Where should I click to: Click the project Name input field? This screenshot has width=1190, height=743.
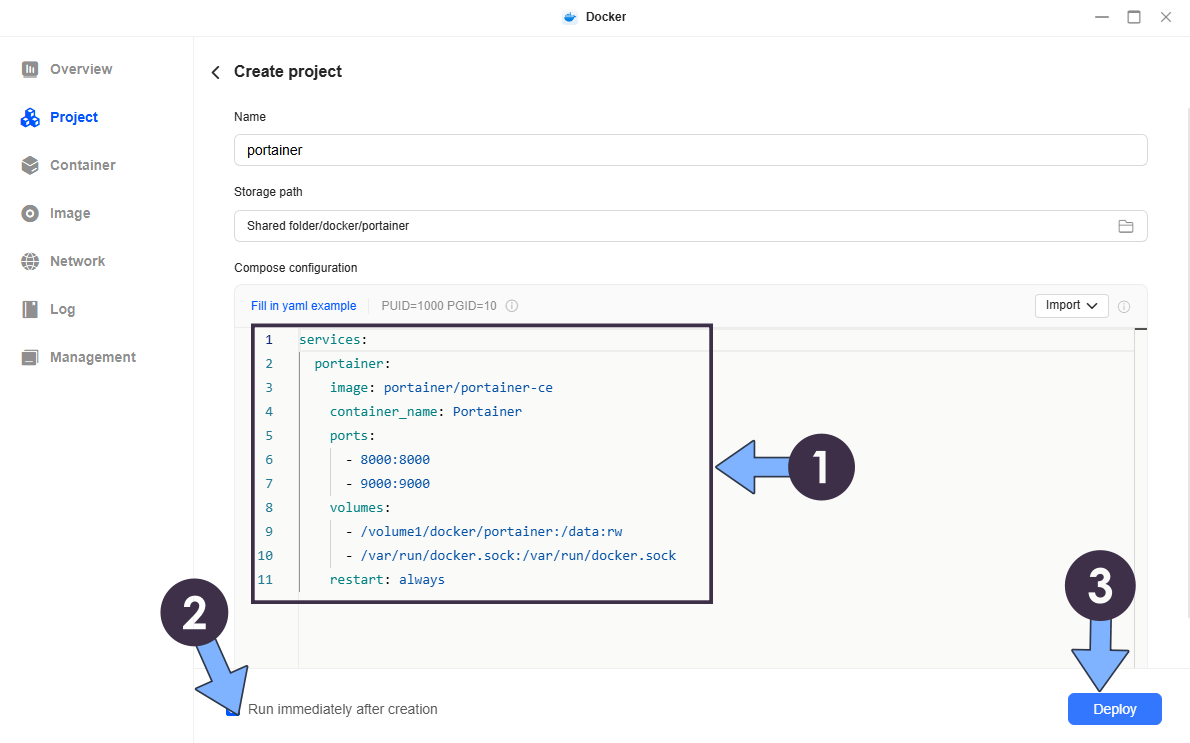[690, 150]
